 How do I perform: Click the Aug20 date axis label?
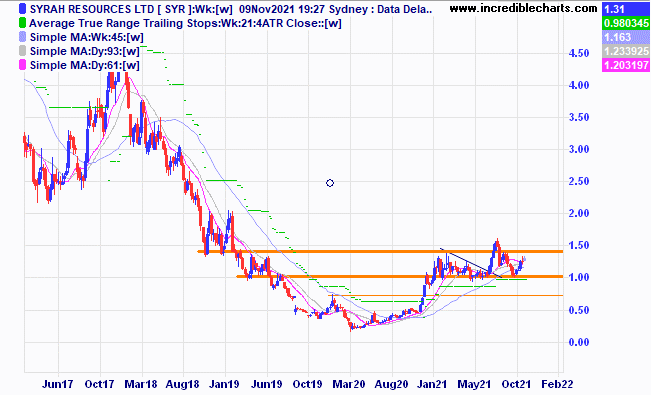391,384
